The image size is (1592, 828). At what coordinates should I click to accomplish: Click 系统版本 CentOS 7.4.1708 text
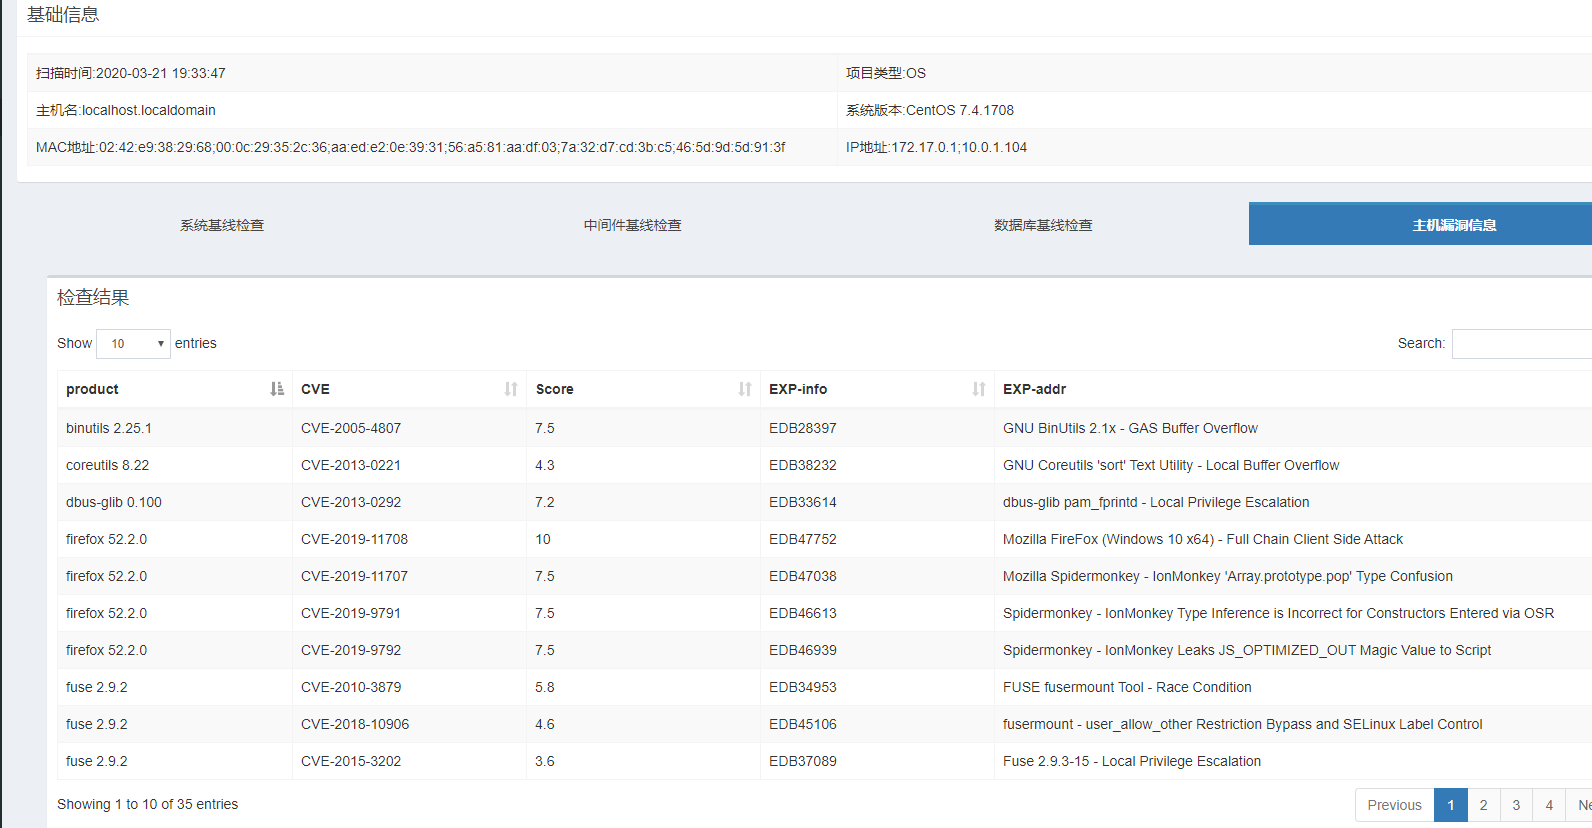(x=930, y=110)
